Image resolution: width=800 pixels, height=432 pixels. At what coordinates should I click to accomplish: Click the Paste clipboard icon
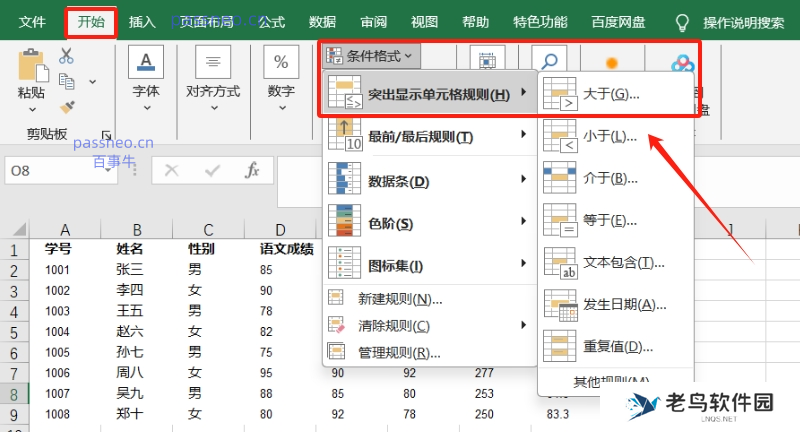pos(33,65)
